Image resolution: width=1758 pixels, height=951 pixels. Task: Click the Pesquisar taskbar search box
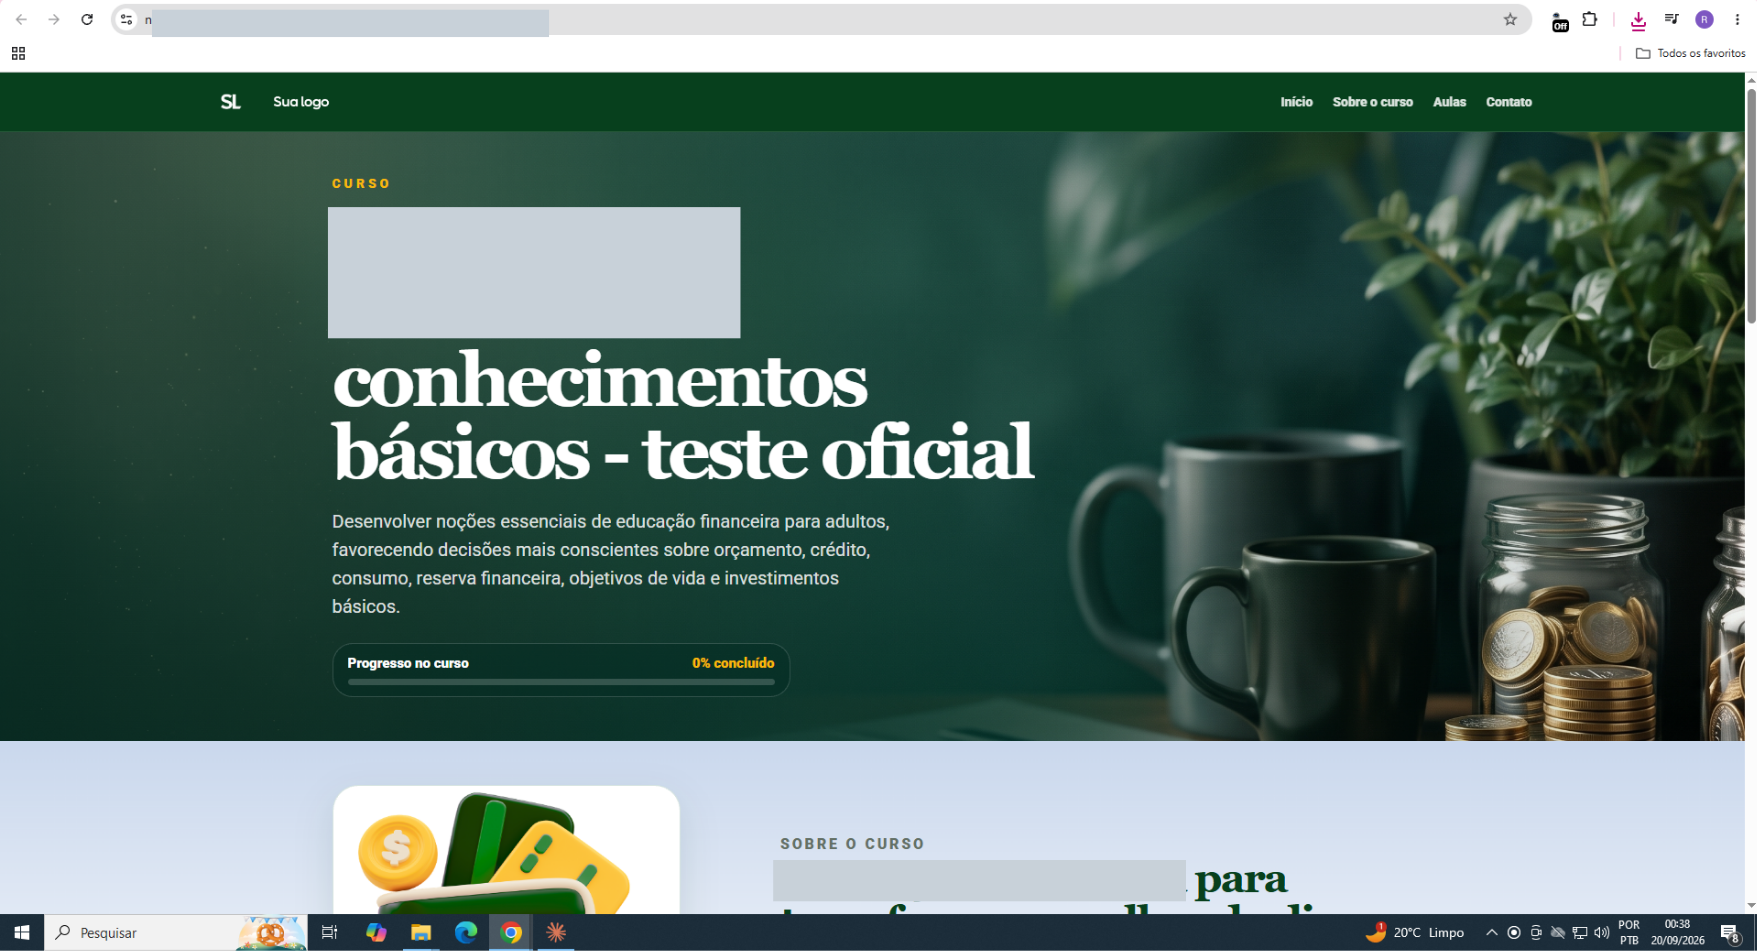(x=176, y=933)
